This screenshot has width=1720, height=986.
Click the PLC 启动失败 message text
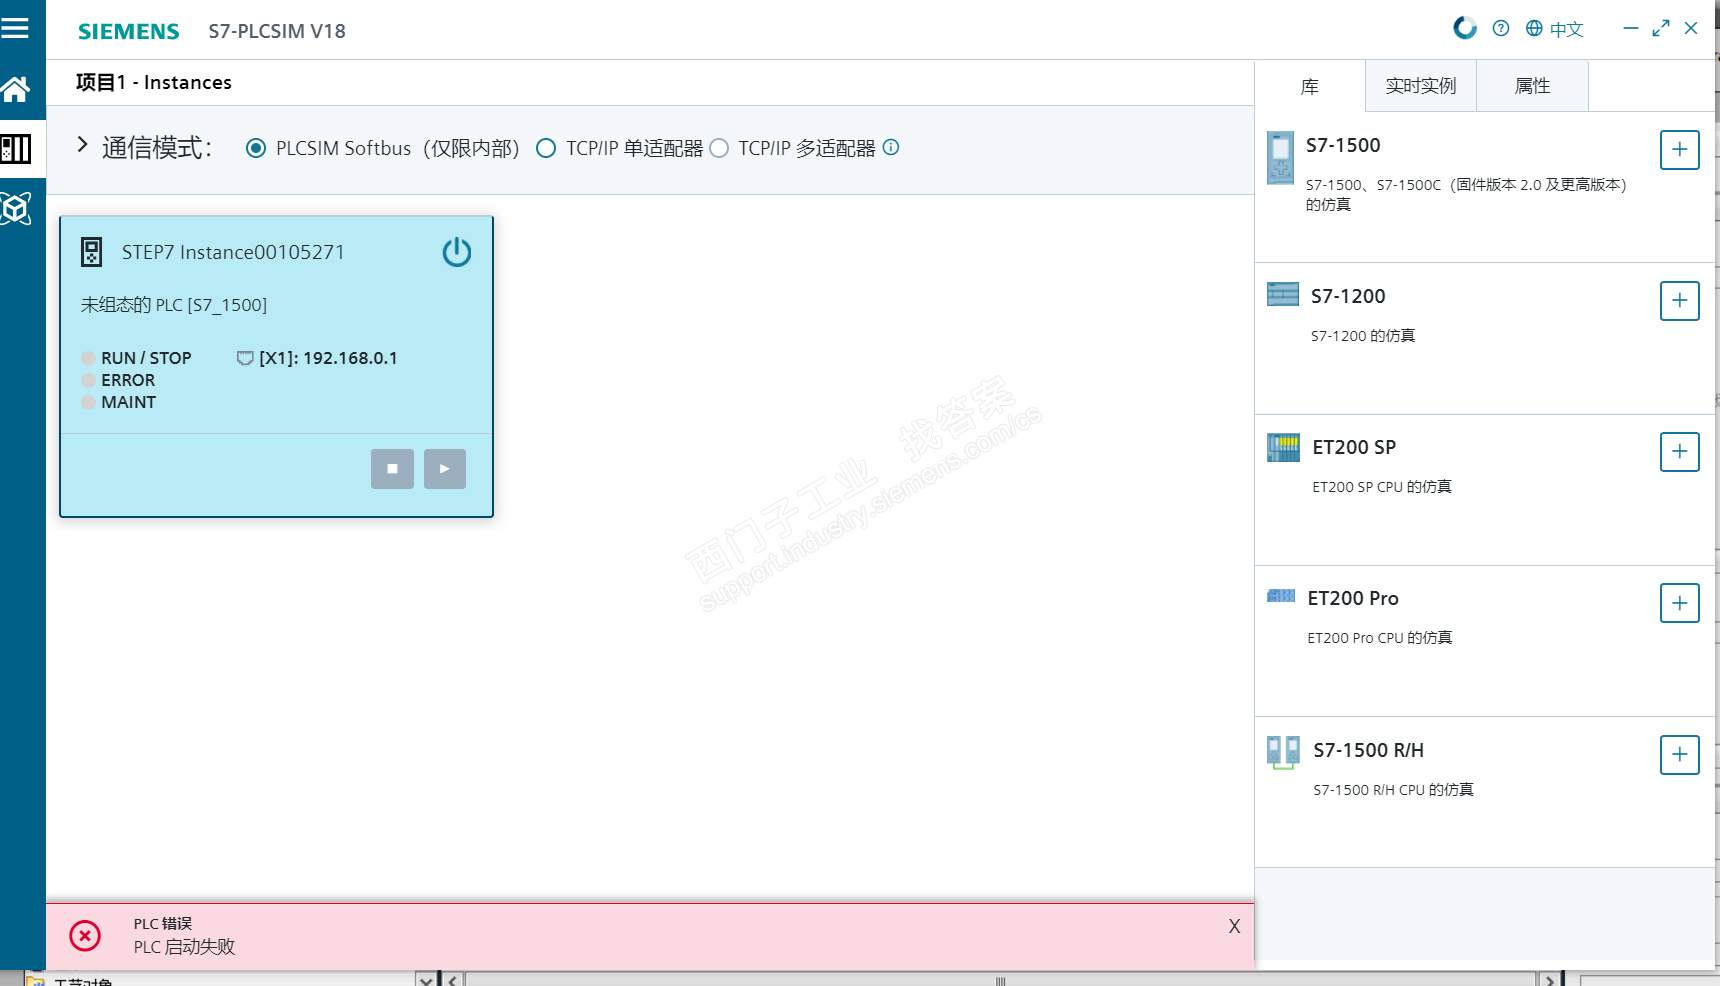point(184,947)
